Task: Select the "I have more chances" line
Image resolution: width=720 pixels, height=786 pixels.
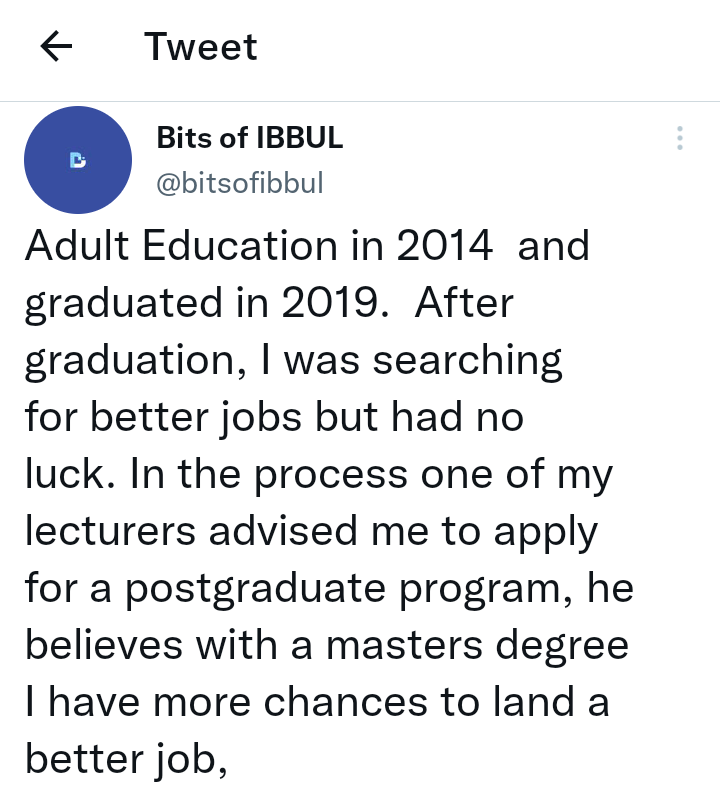Action: click(x=317, y=703)
